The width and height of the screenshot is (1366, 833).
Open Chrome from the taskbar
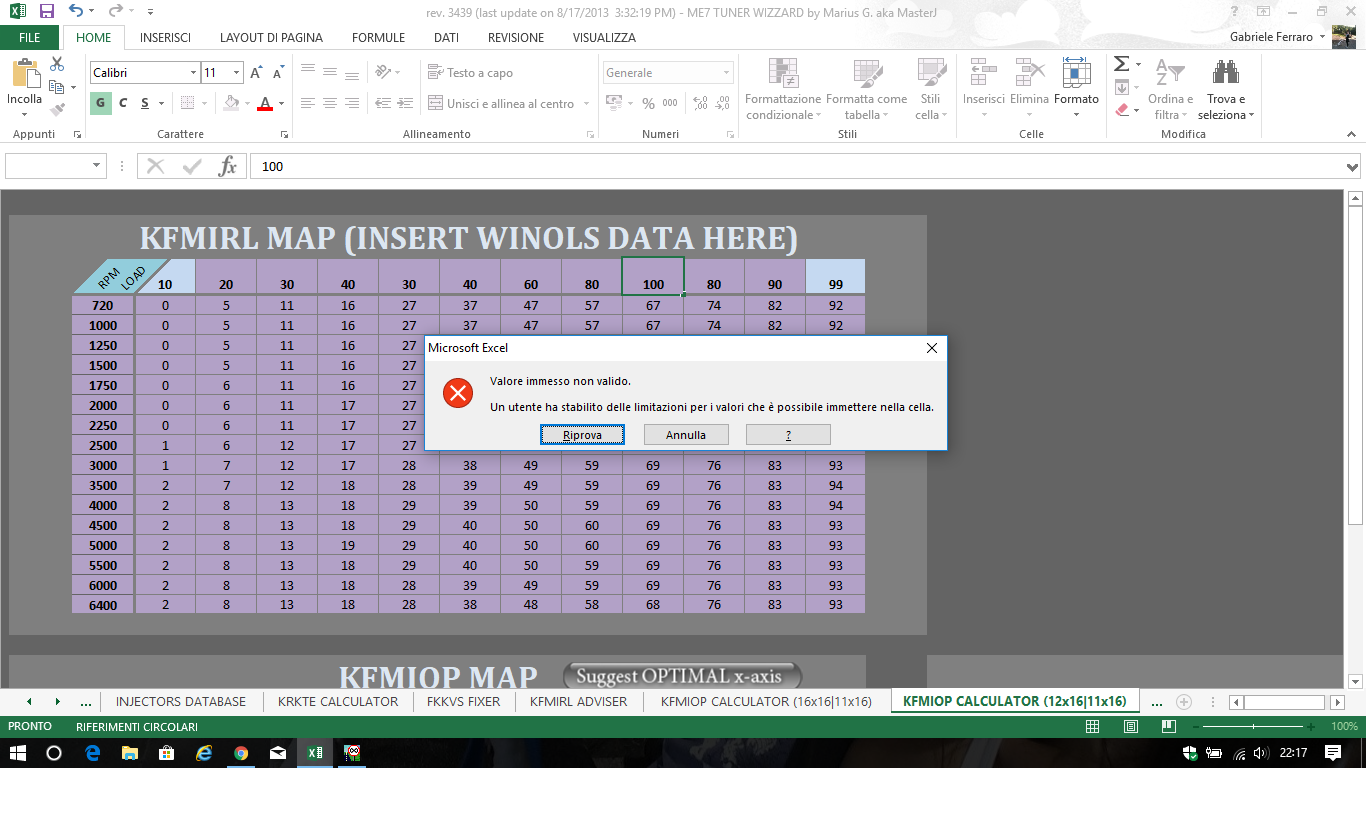[241, 753]
